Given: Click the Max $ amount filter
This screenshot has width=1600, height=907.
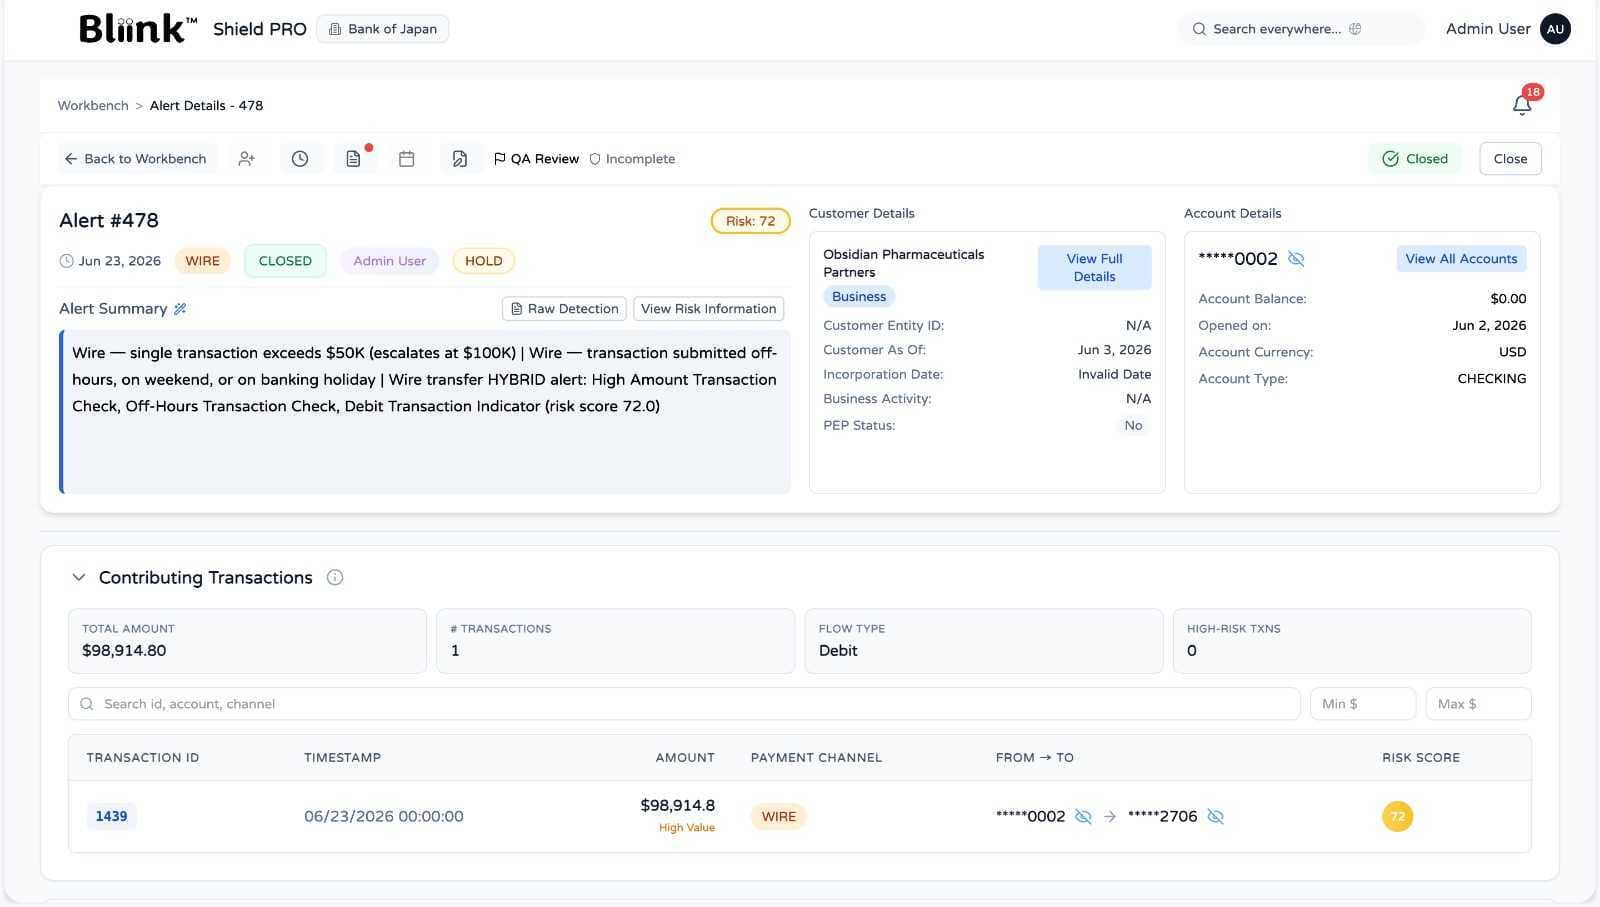Looking at the screenshot, I should 1478,704.
